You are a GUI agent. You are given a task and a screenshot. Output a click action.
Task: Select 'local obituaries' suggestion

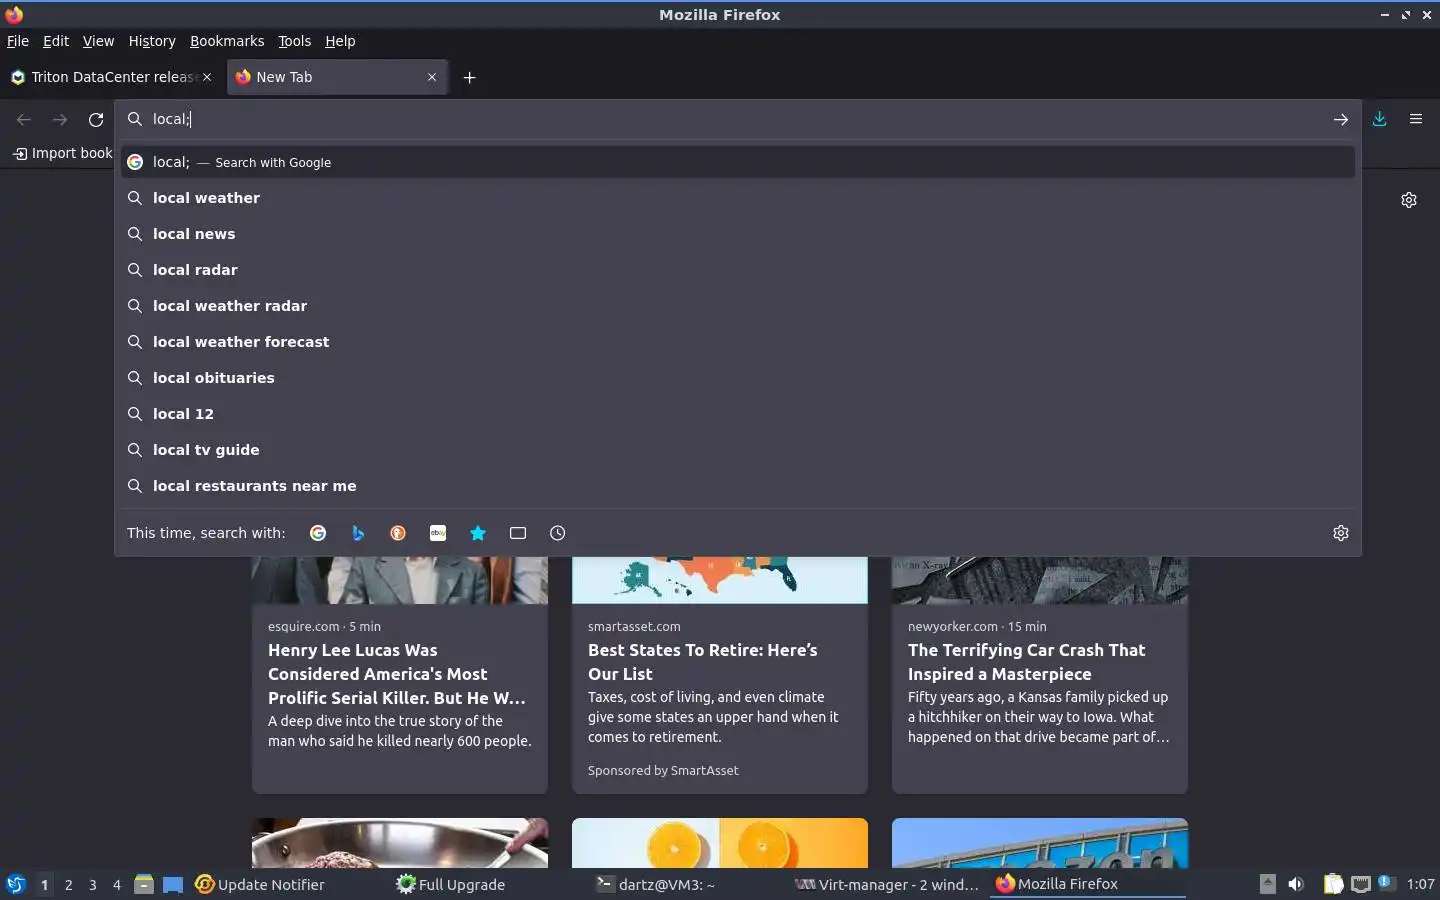coord(738,378)
